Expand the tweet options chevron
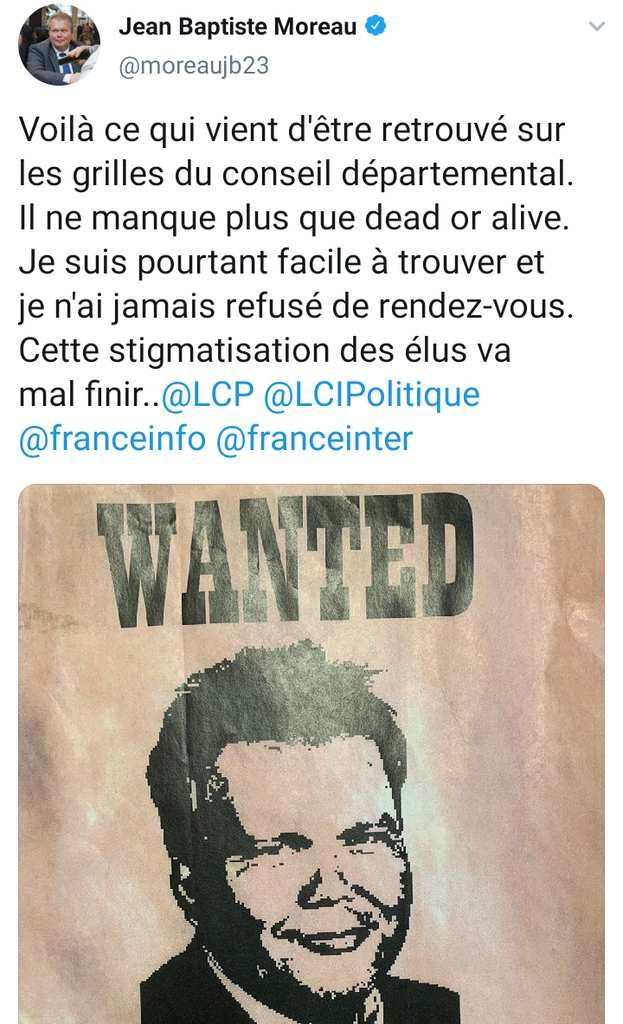 [x=596, y=27]
